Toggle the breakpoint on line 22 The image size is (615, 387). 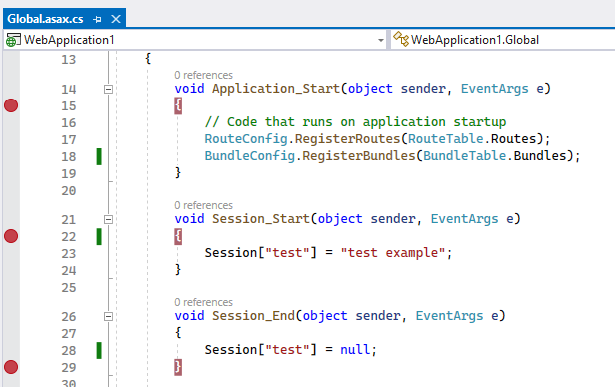11,236
